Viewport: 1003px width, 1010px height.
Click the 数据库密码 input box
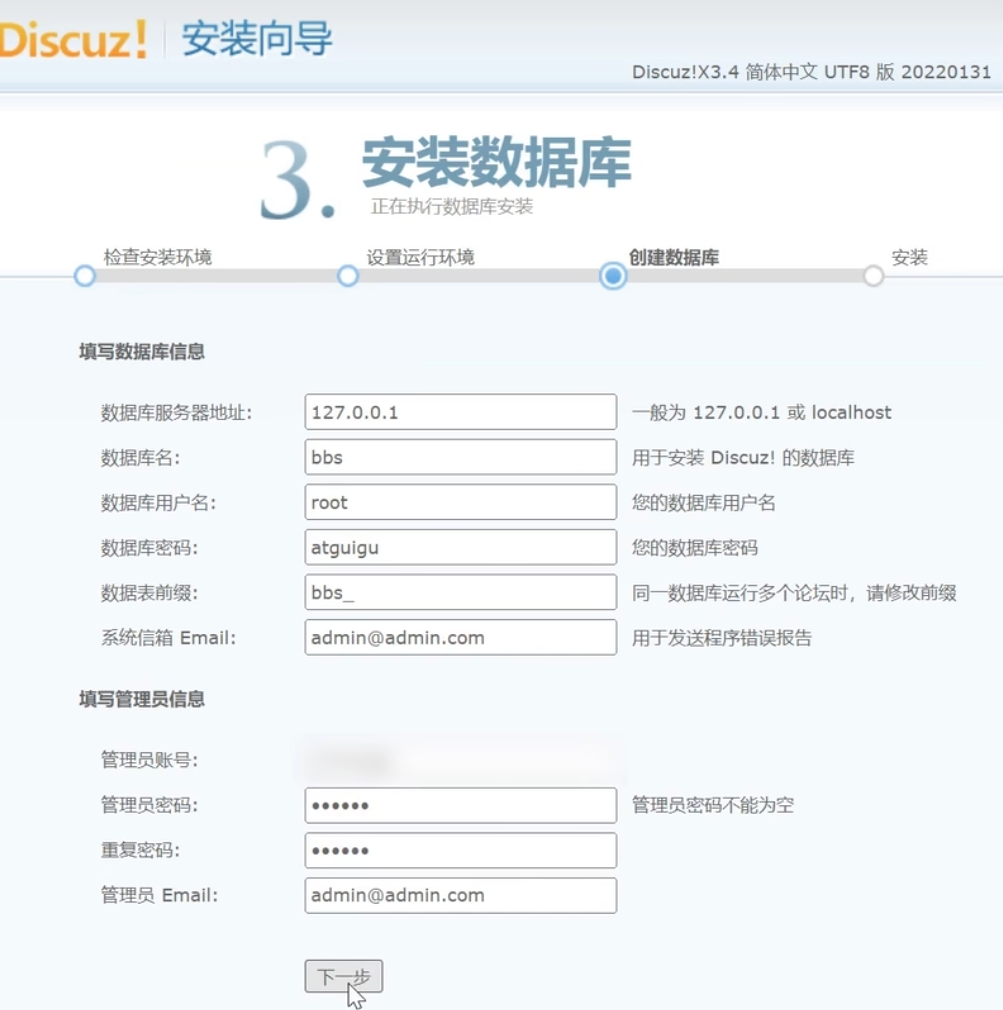tap(460, 547)
